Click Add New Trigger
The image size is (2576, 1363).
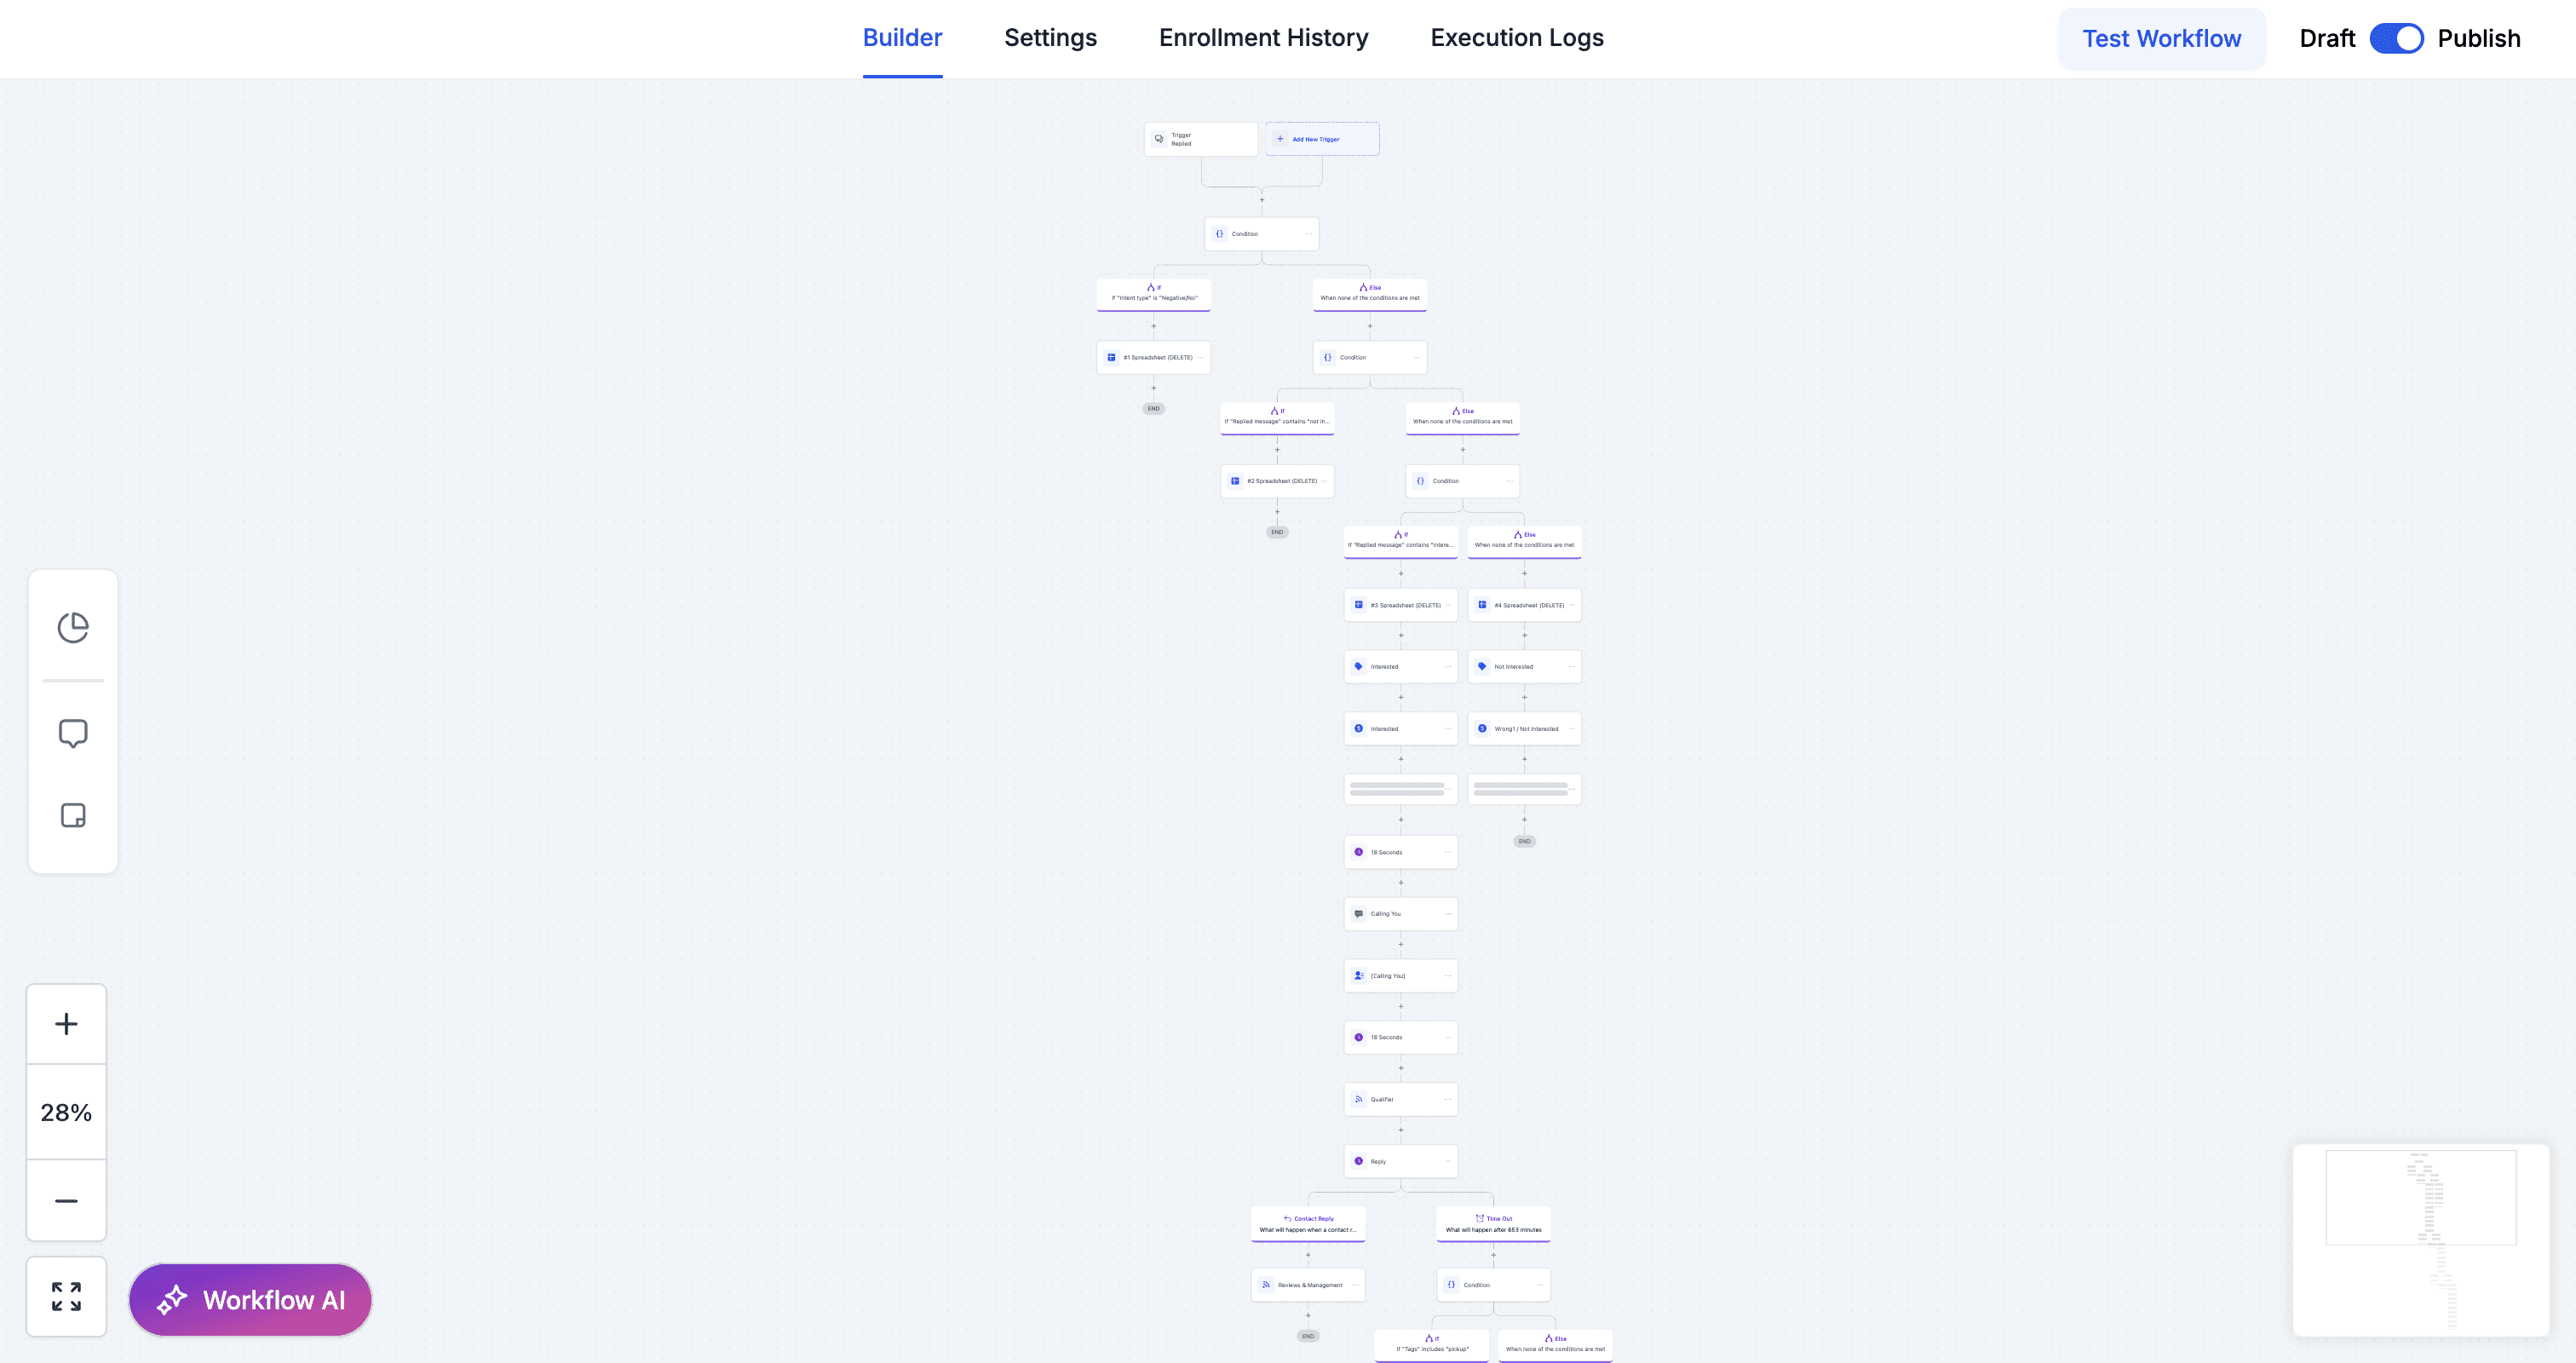tap(1322, 139)
